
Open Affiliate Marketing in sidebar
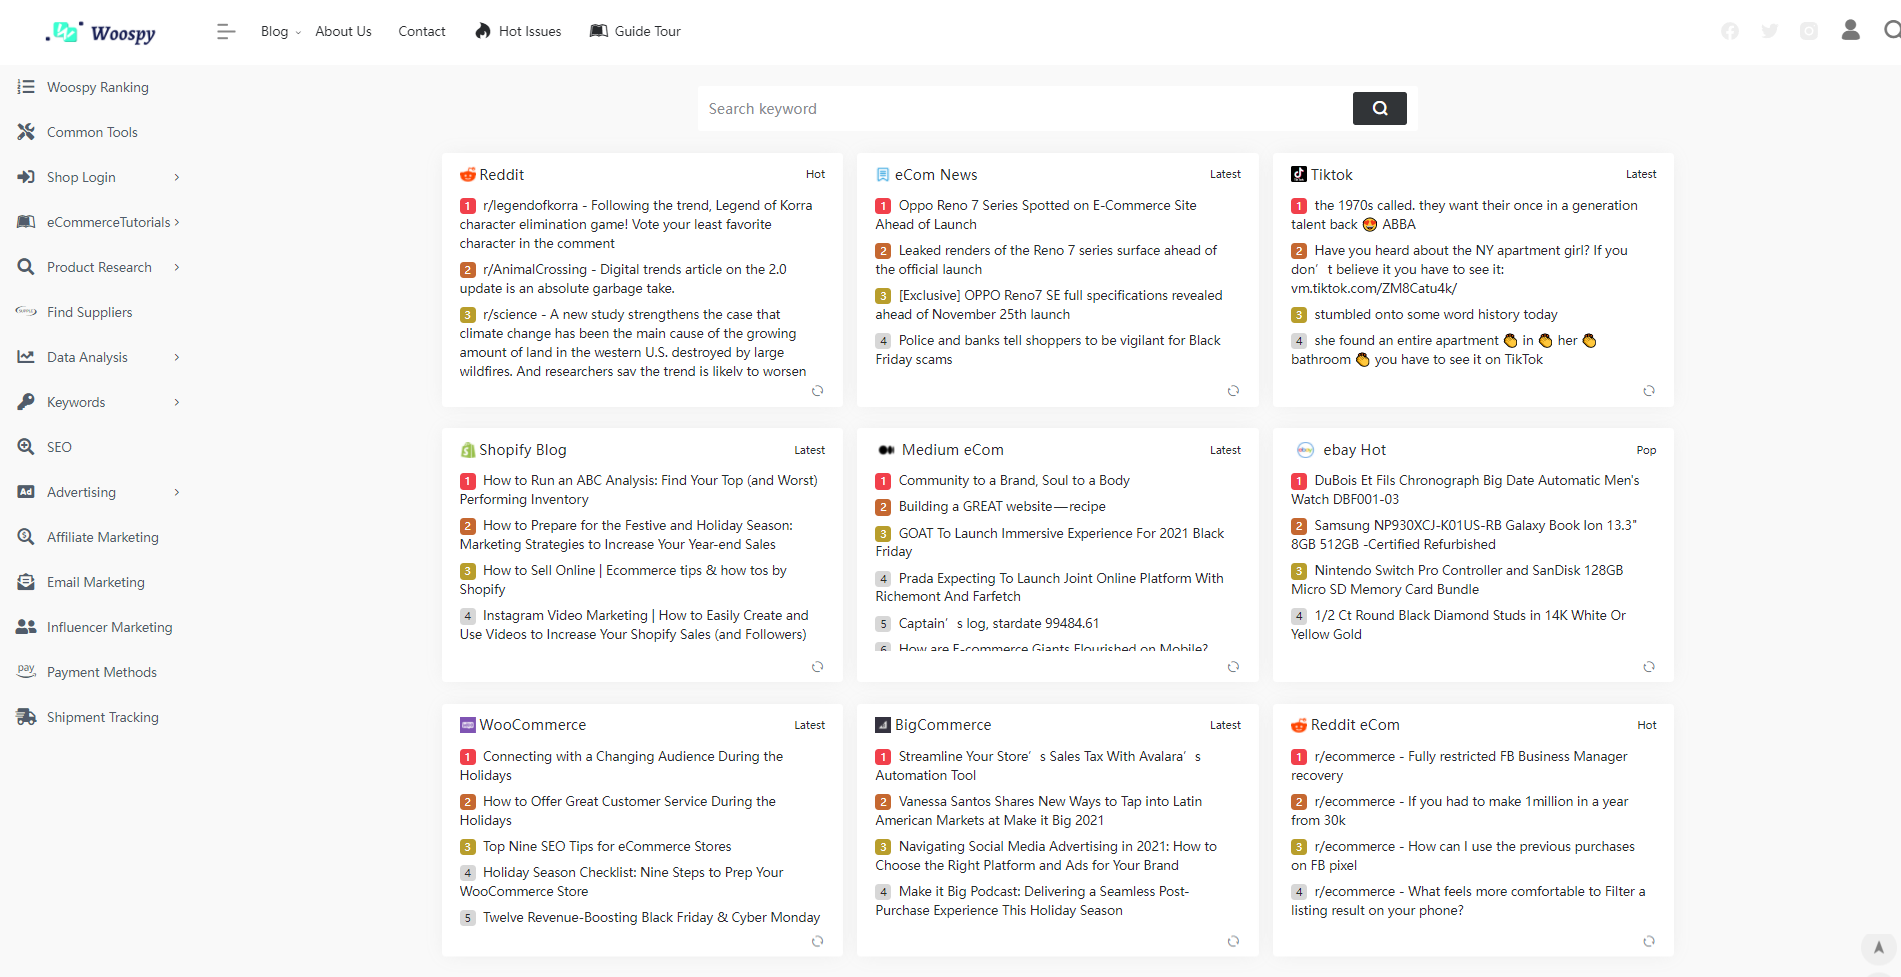coord(103,537)
